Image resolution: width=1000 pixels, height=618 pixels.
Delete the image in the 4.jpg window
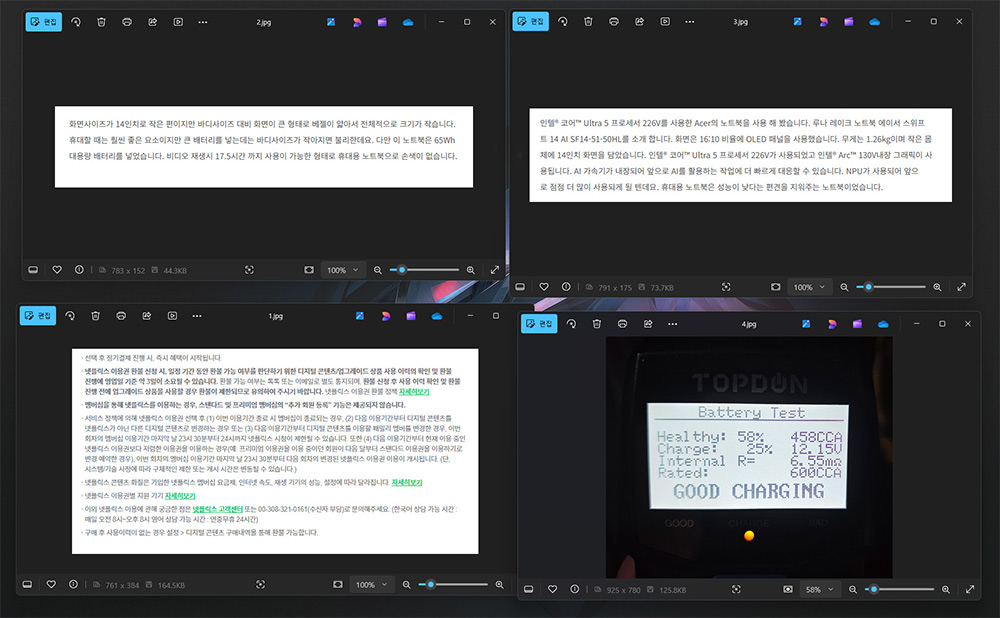[x=597, y=324]
